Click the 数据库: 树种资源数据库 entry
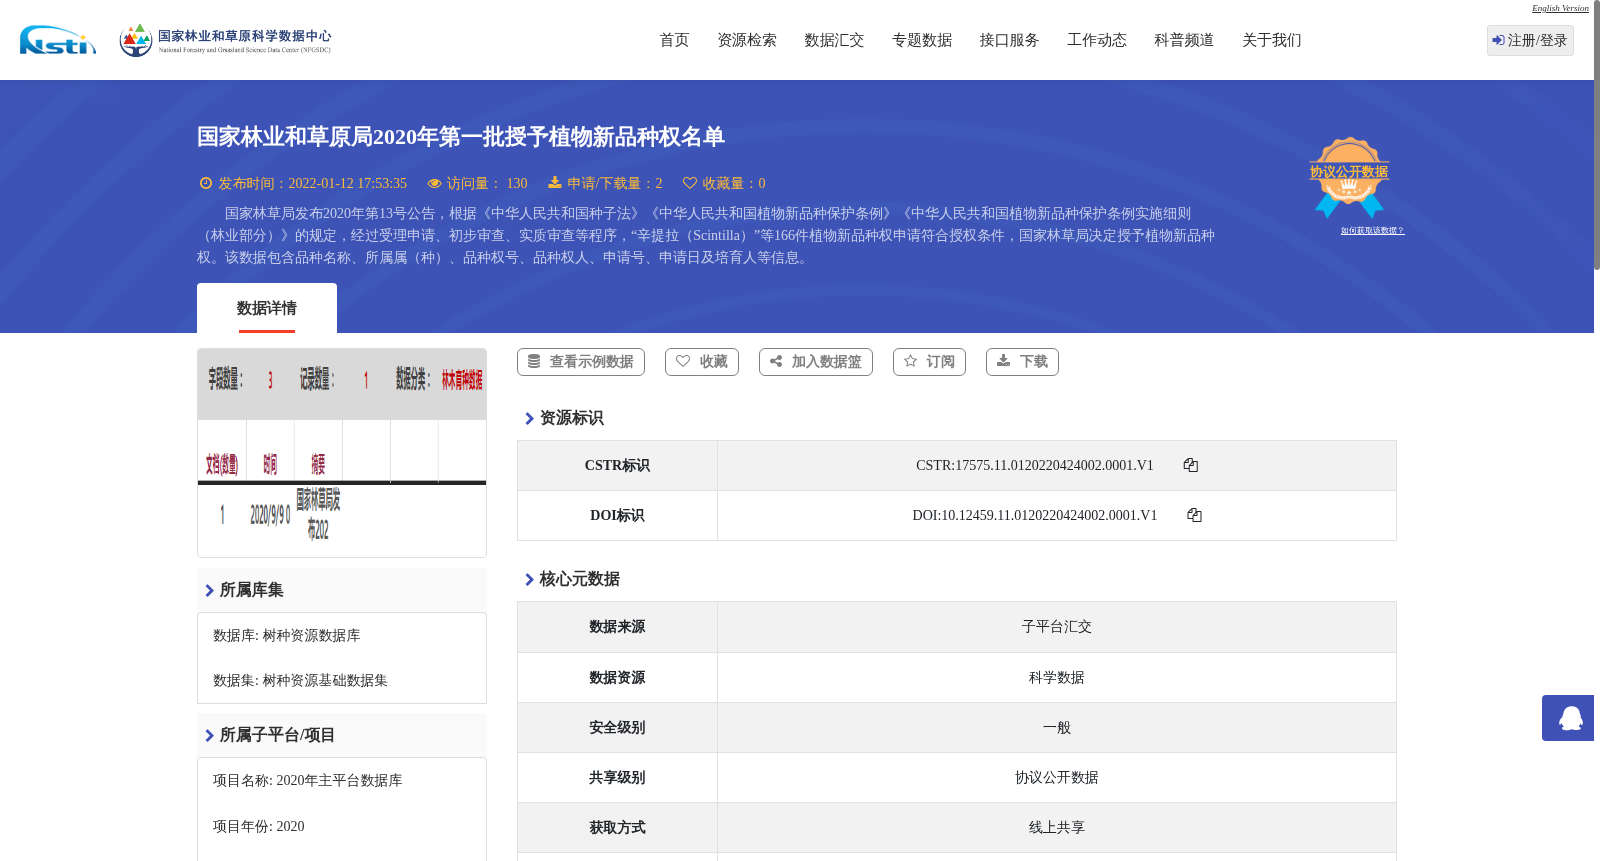 point(287,636)
